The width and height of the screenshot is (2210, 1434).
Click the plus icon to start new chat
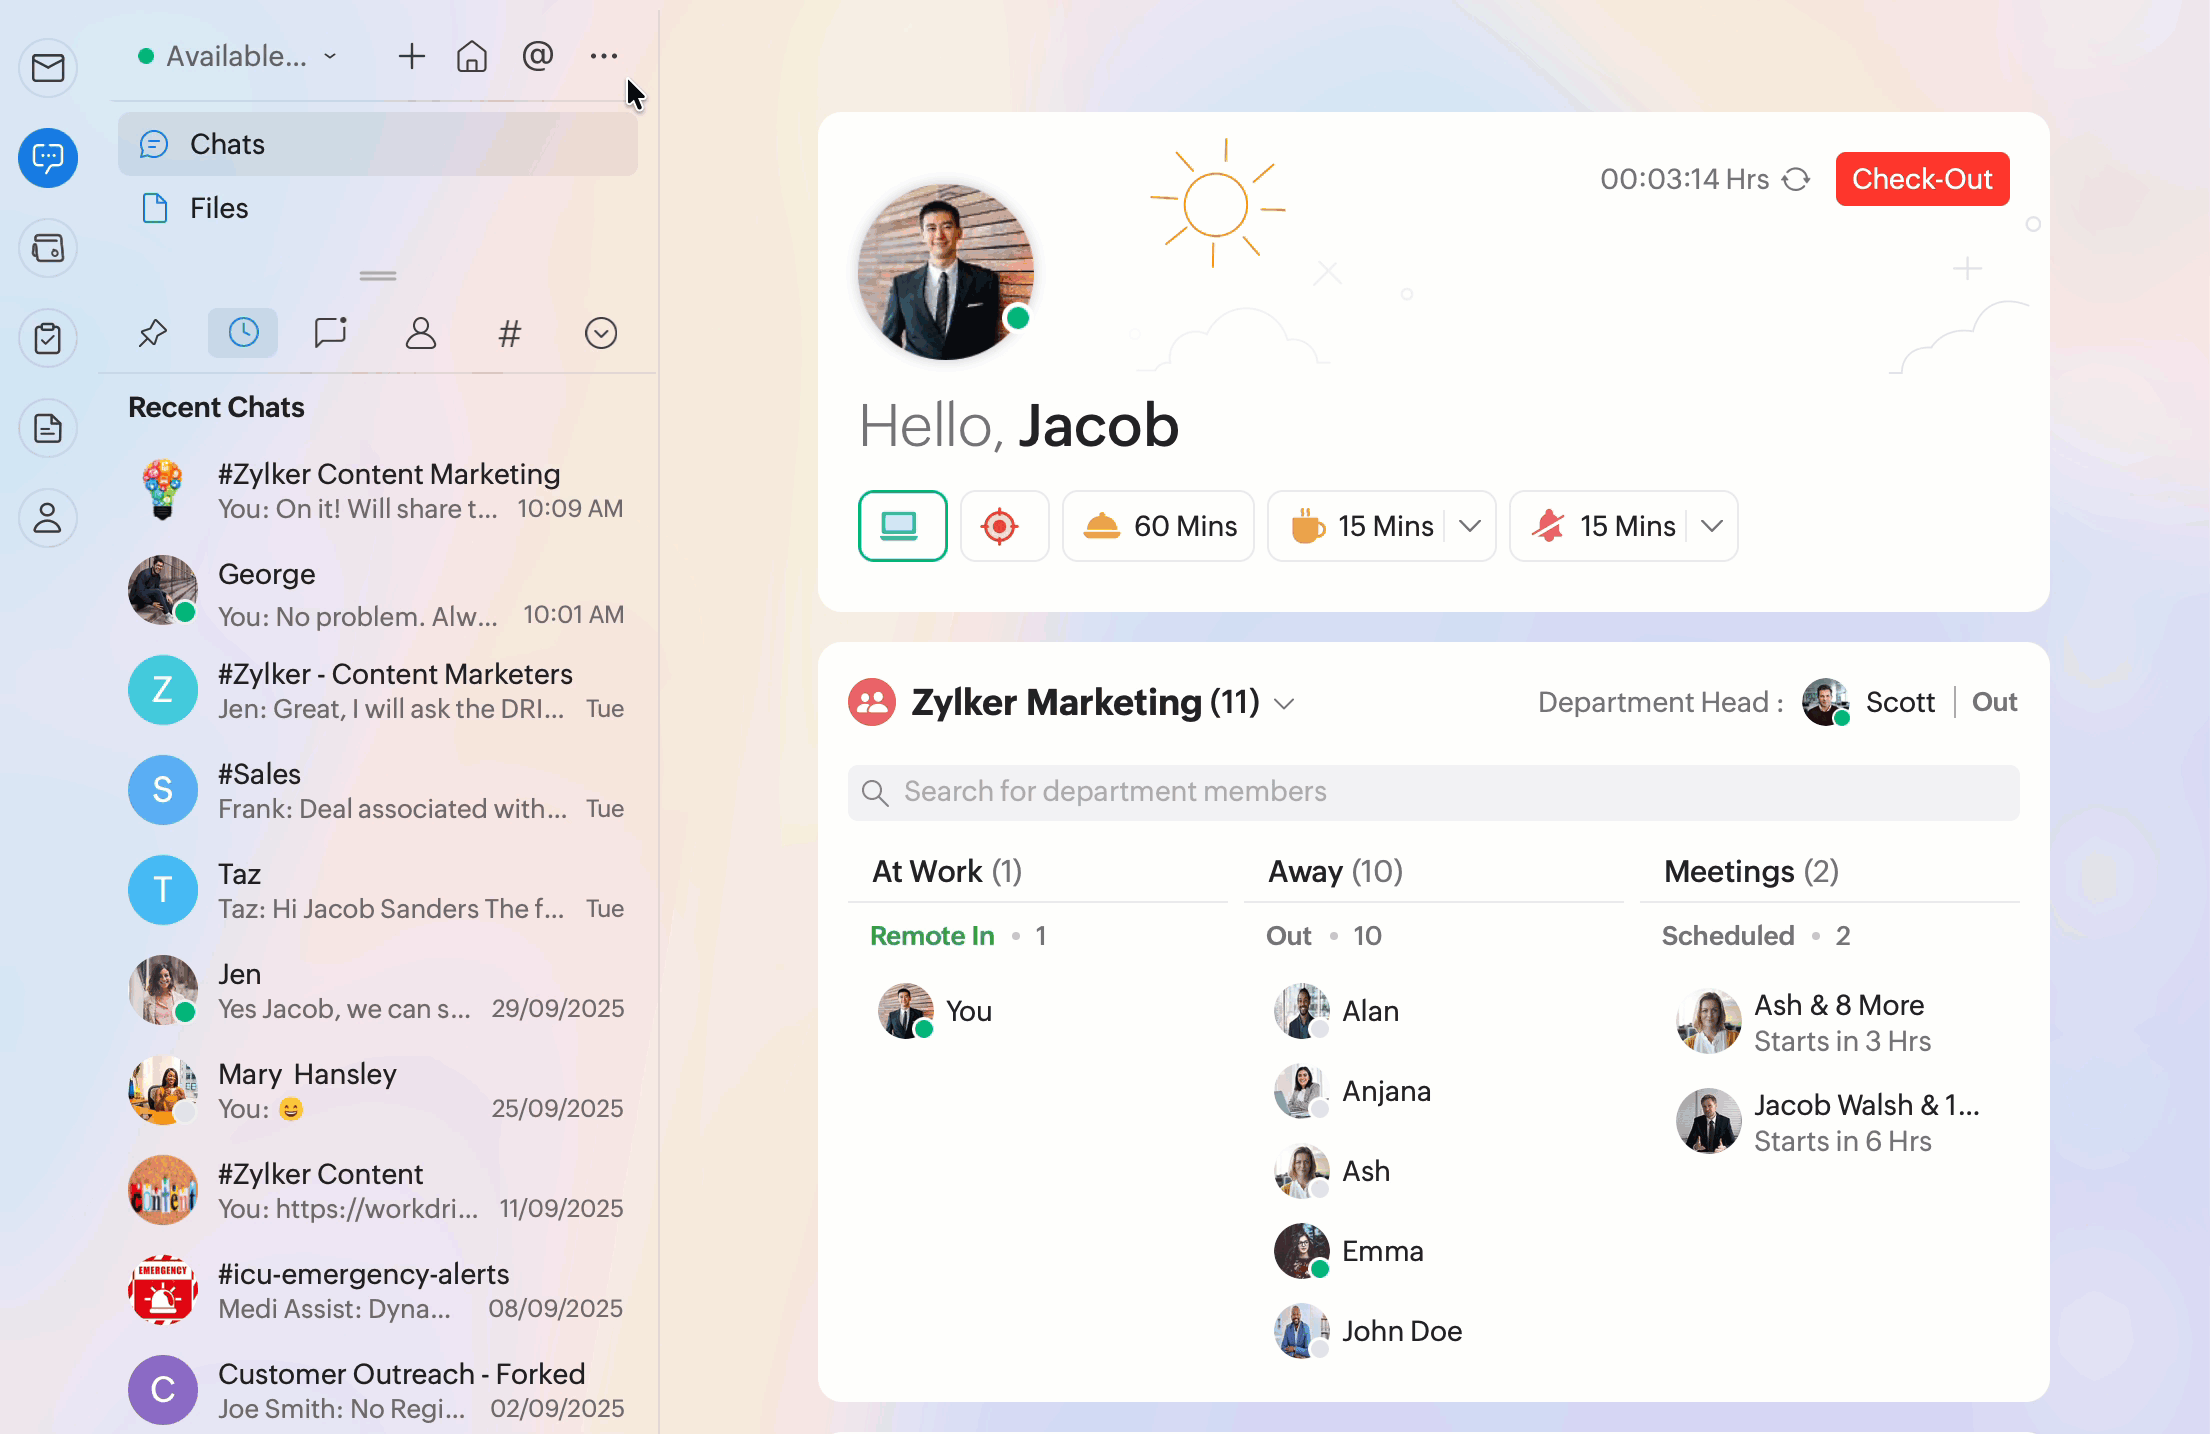pos(411,56)
